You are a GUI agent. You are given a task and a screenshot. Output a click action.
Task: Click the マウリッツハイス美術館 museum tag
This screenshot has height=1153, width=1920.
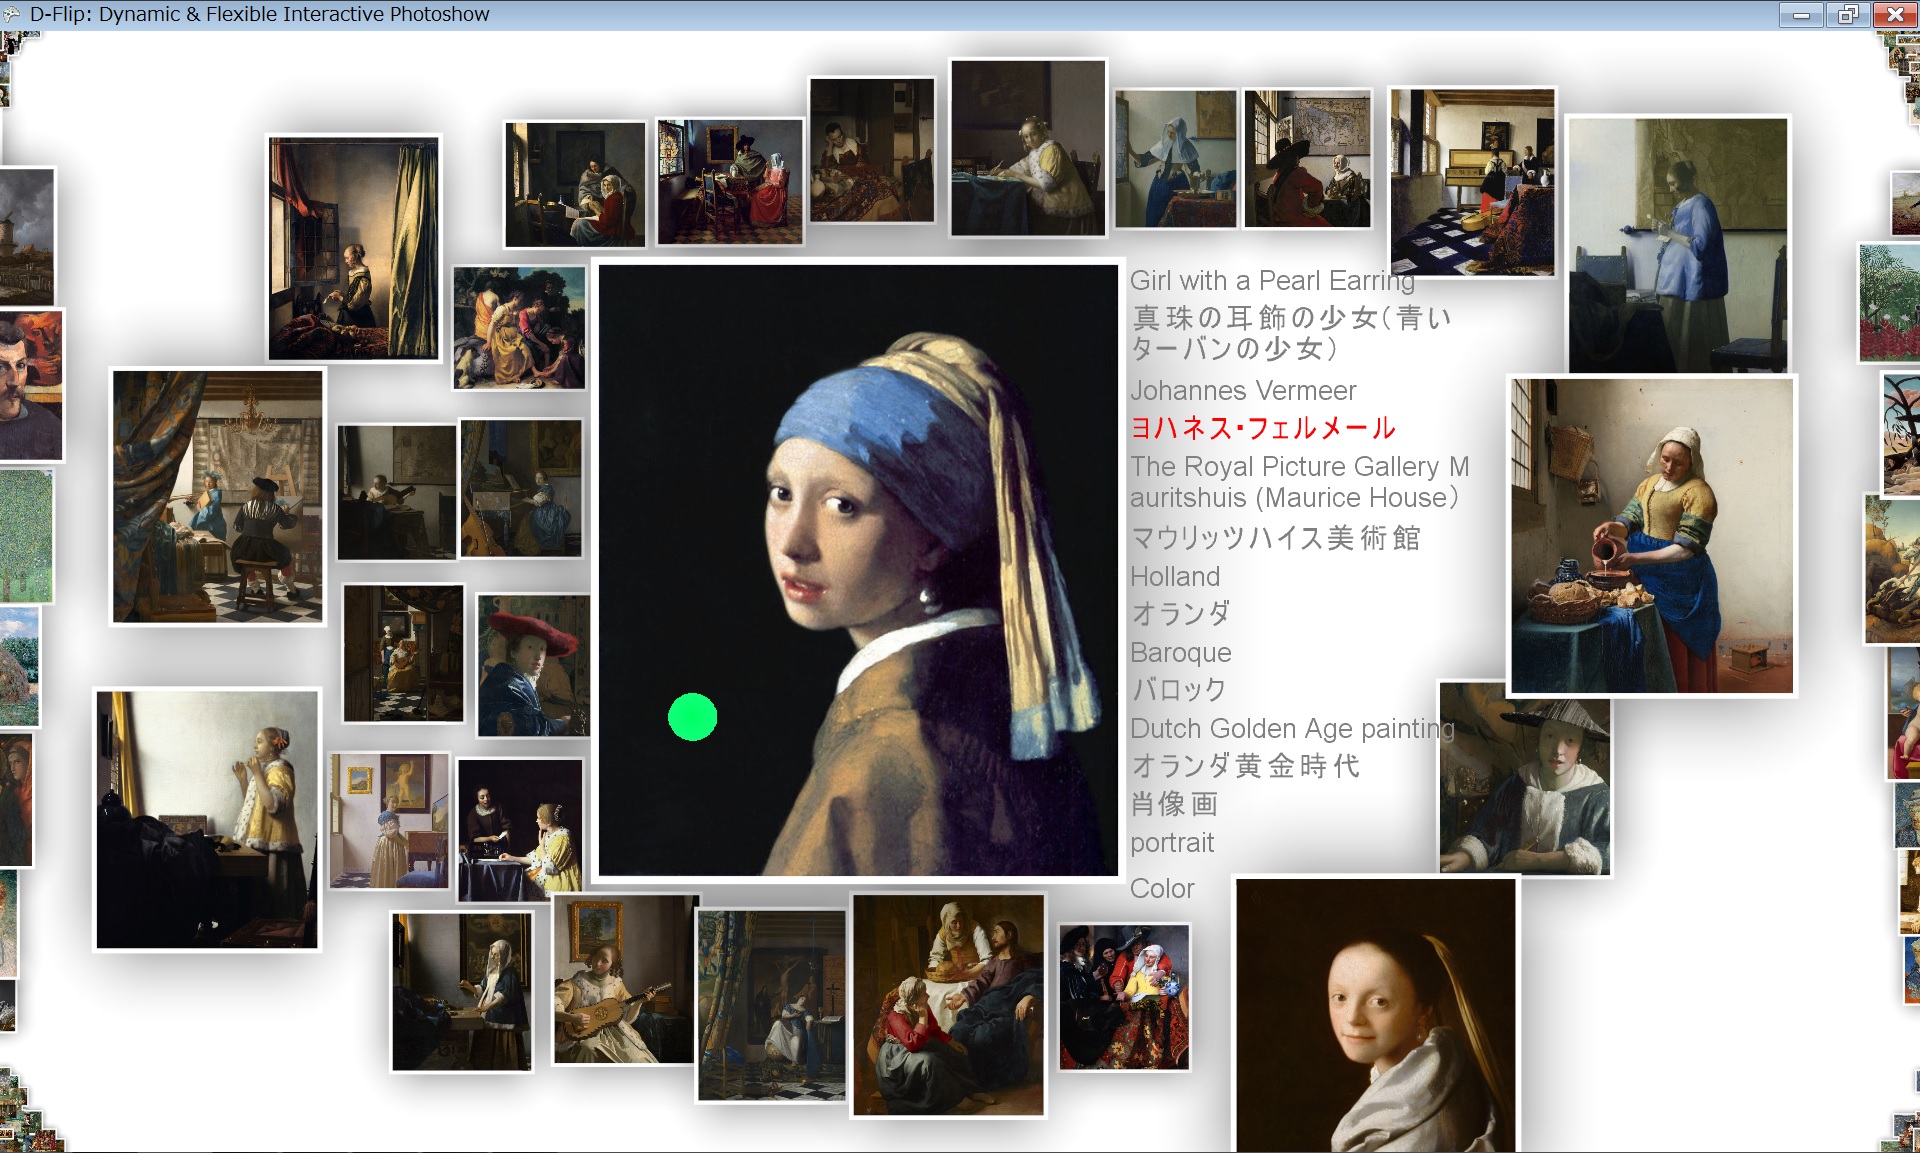click(x=1275, y=538)
